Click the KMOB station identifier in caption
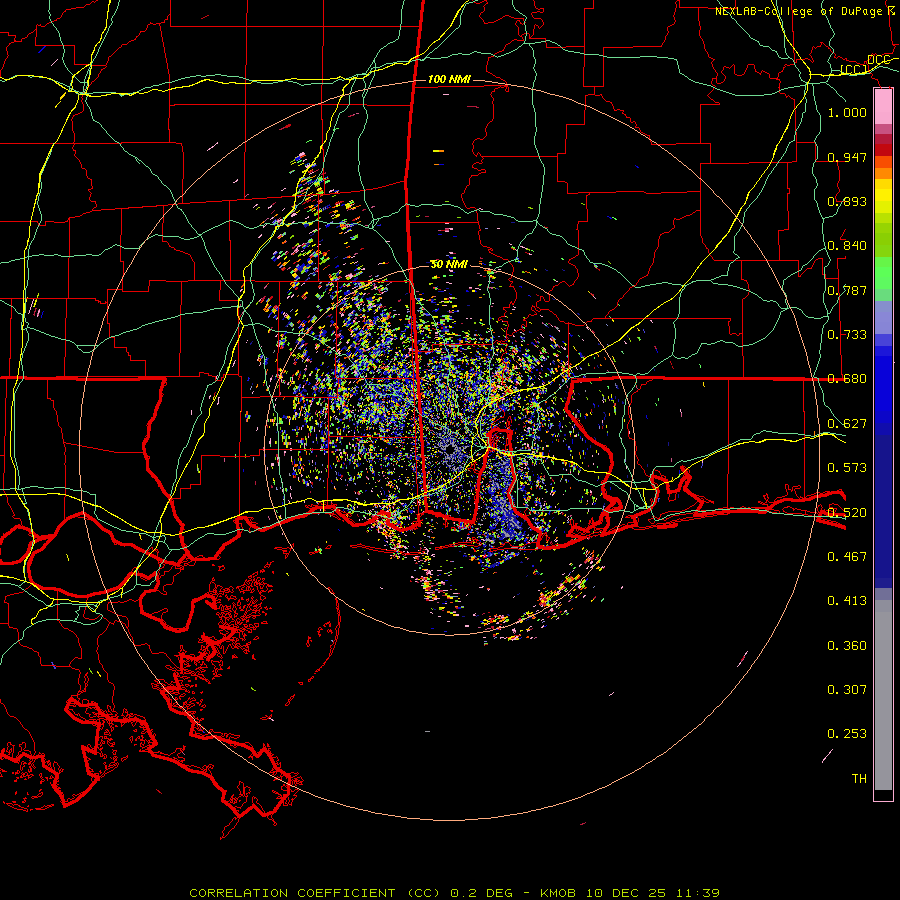The image size is (900, 900). 560,893
